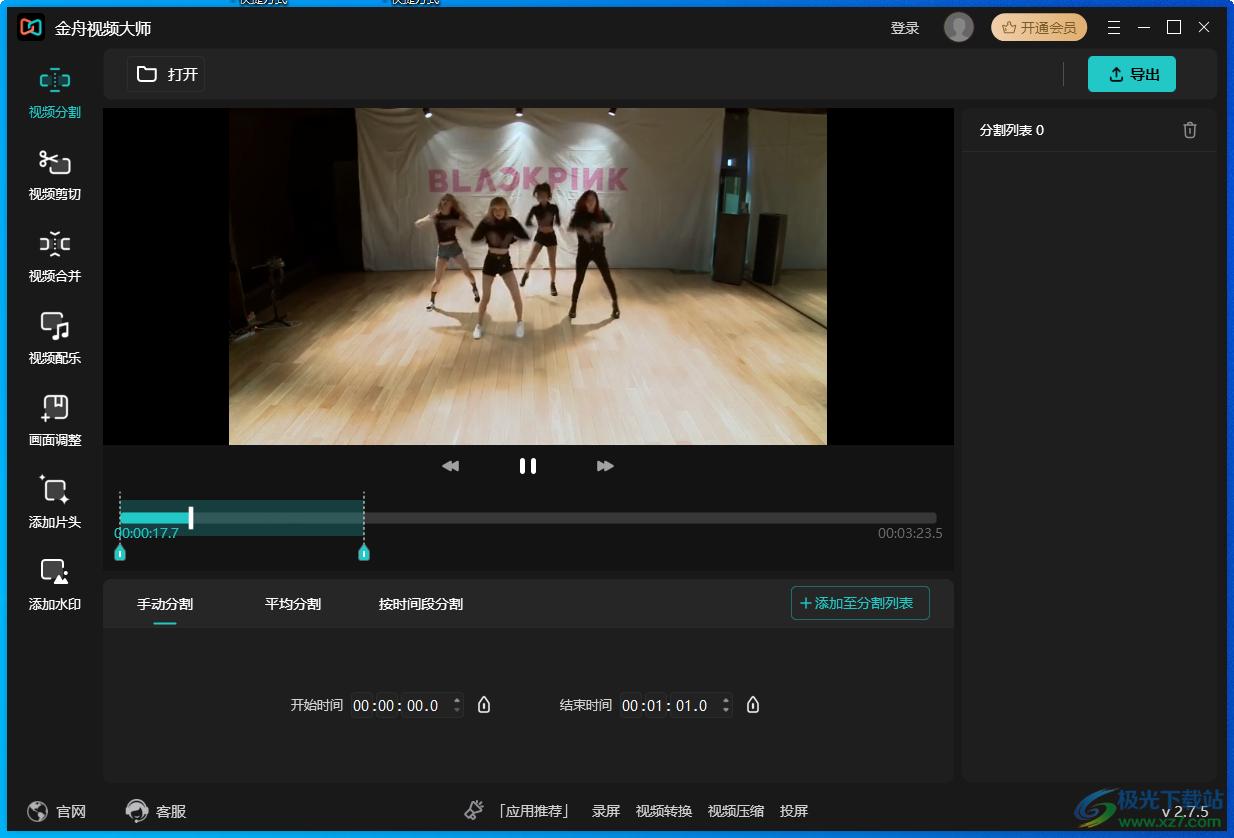Click the current time 00:00:17.7 label
The image size is (1234, 838).
click(146, 533)
